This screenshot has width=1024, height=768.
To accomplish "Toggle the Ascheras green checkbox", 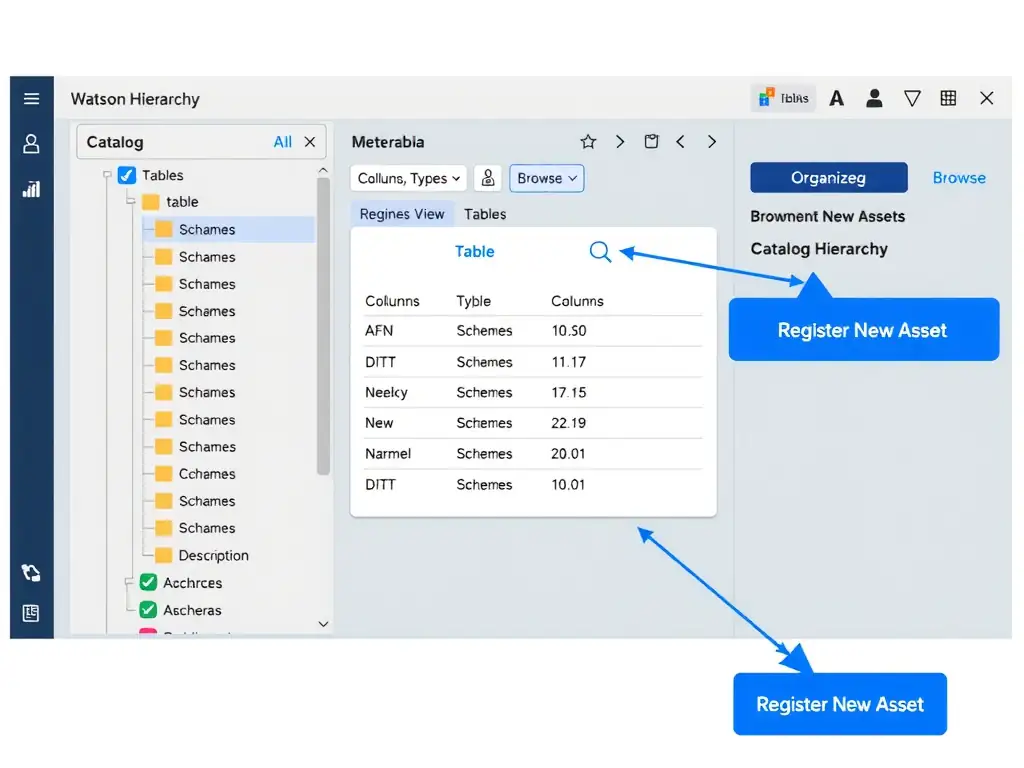I will click(148, 610).
